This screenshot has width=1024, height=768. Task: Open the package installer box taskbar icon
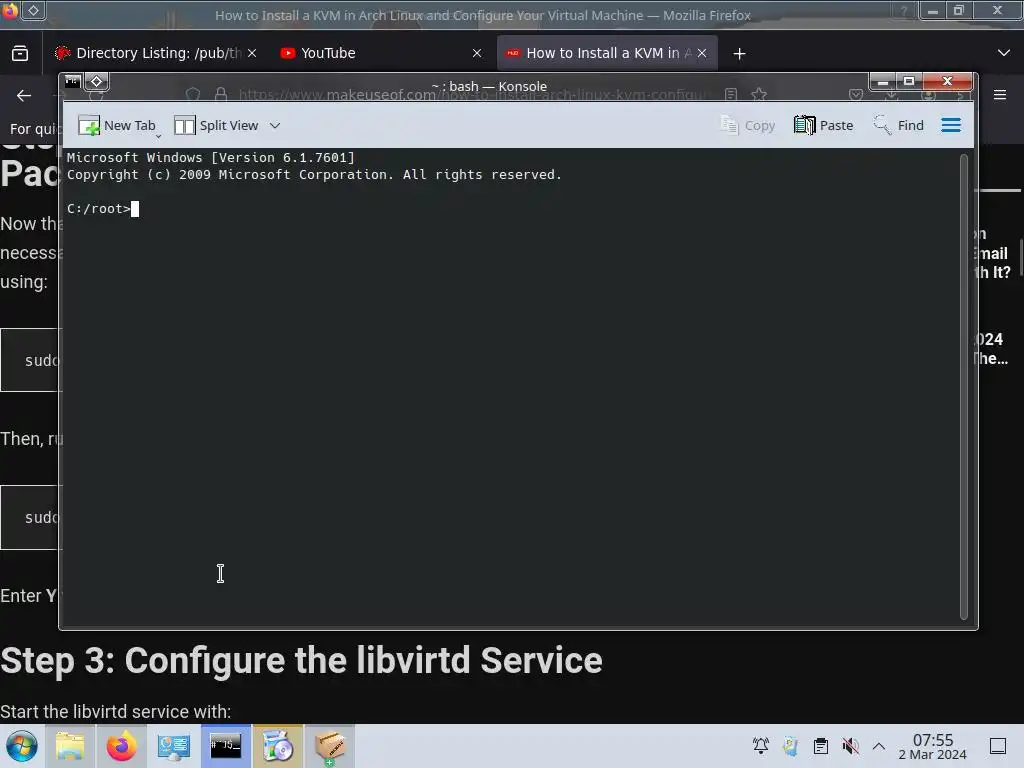tap(330, 746)
